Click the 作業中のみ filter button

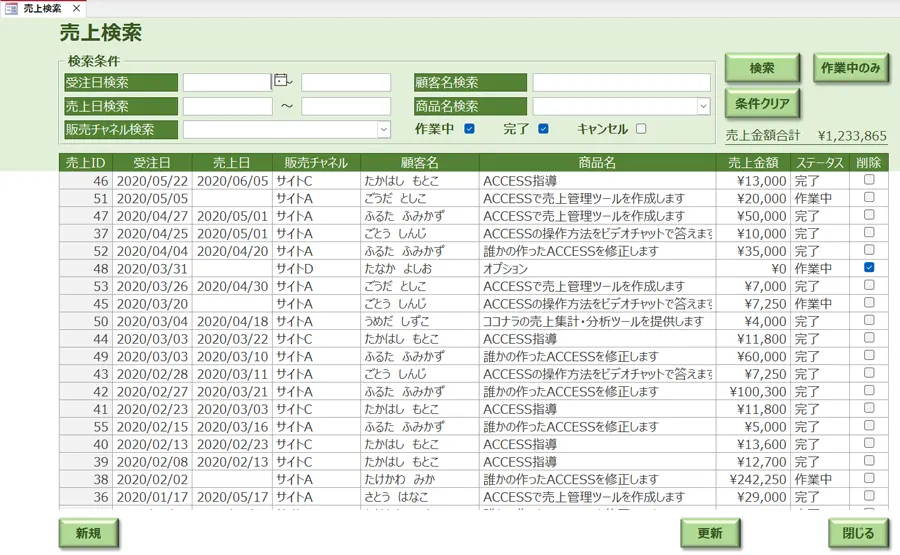pyautogui.click(x=850, y=68)
